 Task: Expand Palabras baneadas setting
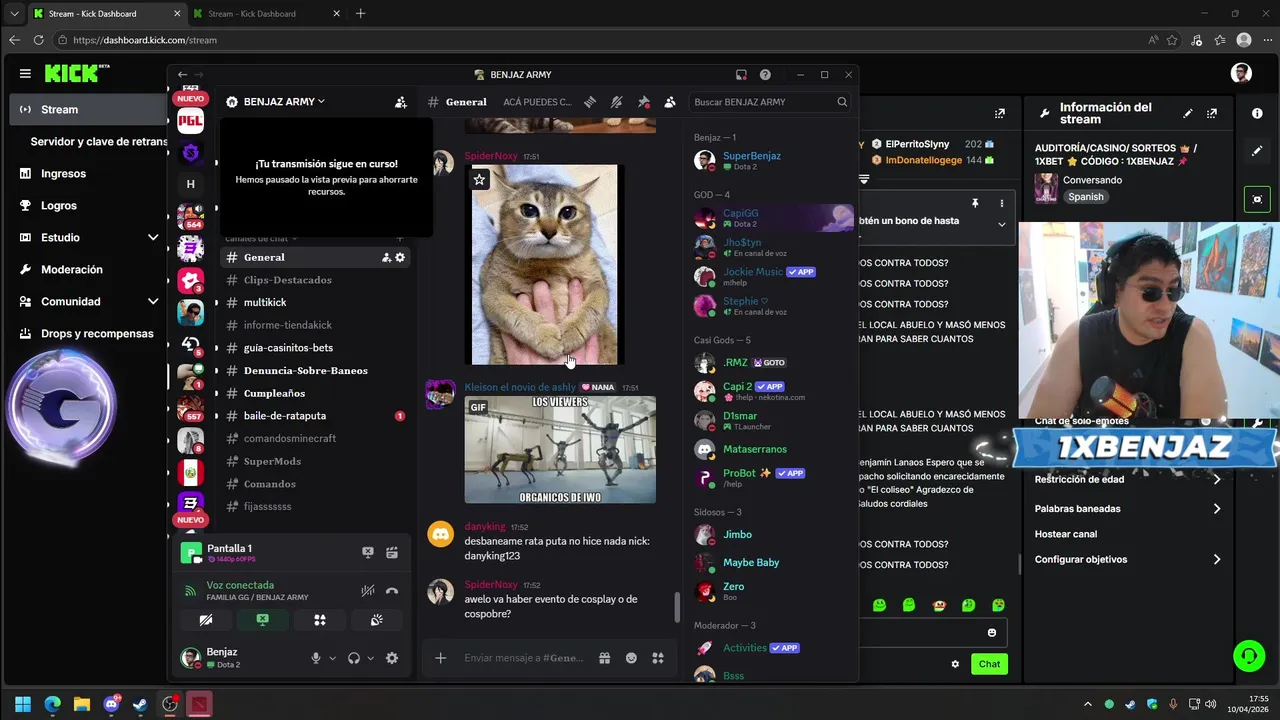click(x=1128, y=509)
